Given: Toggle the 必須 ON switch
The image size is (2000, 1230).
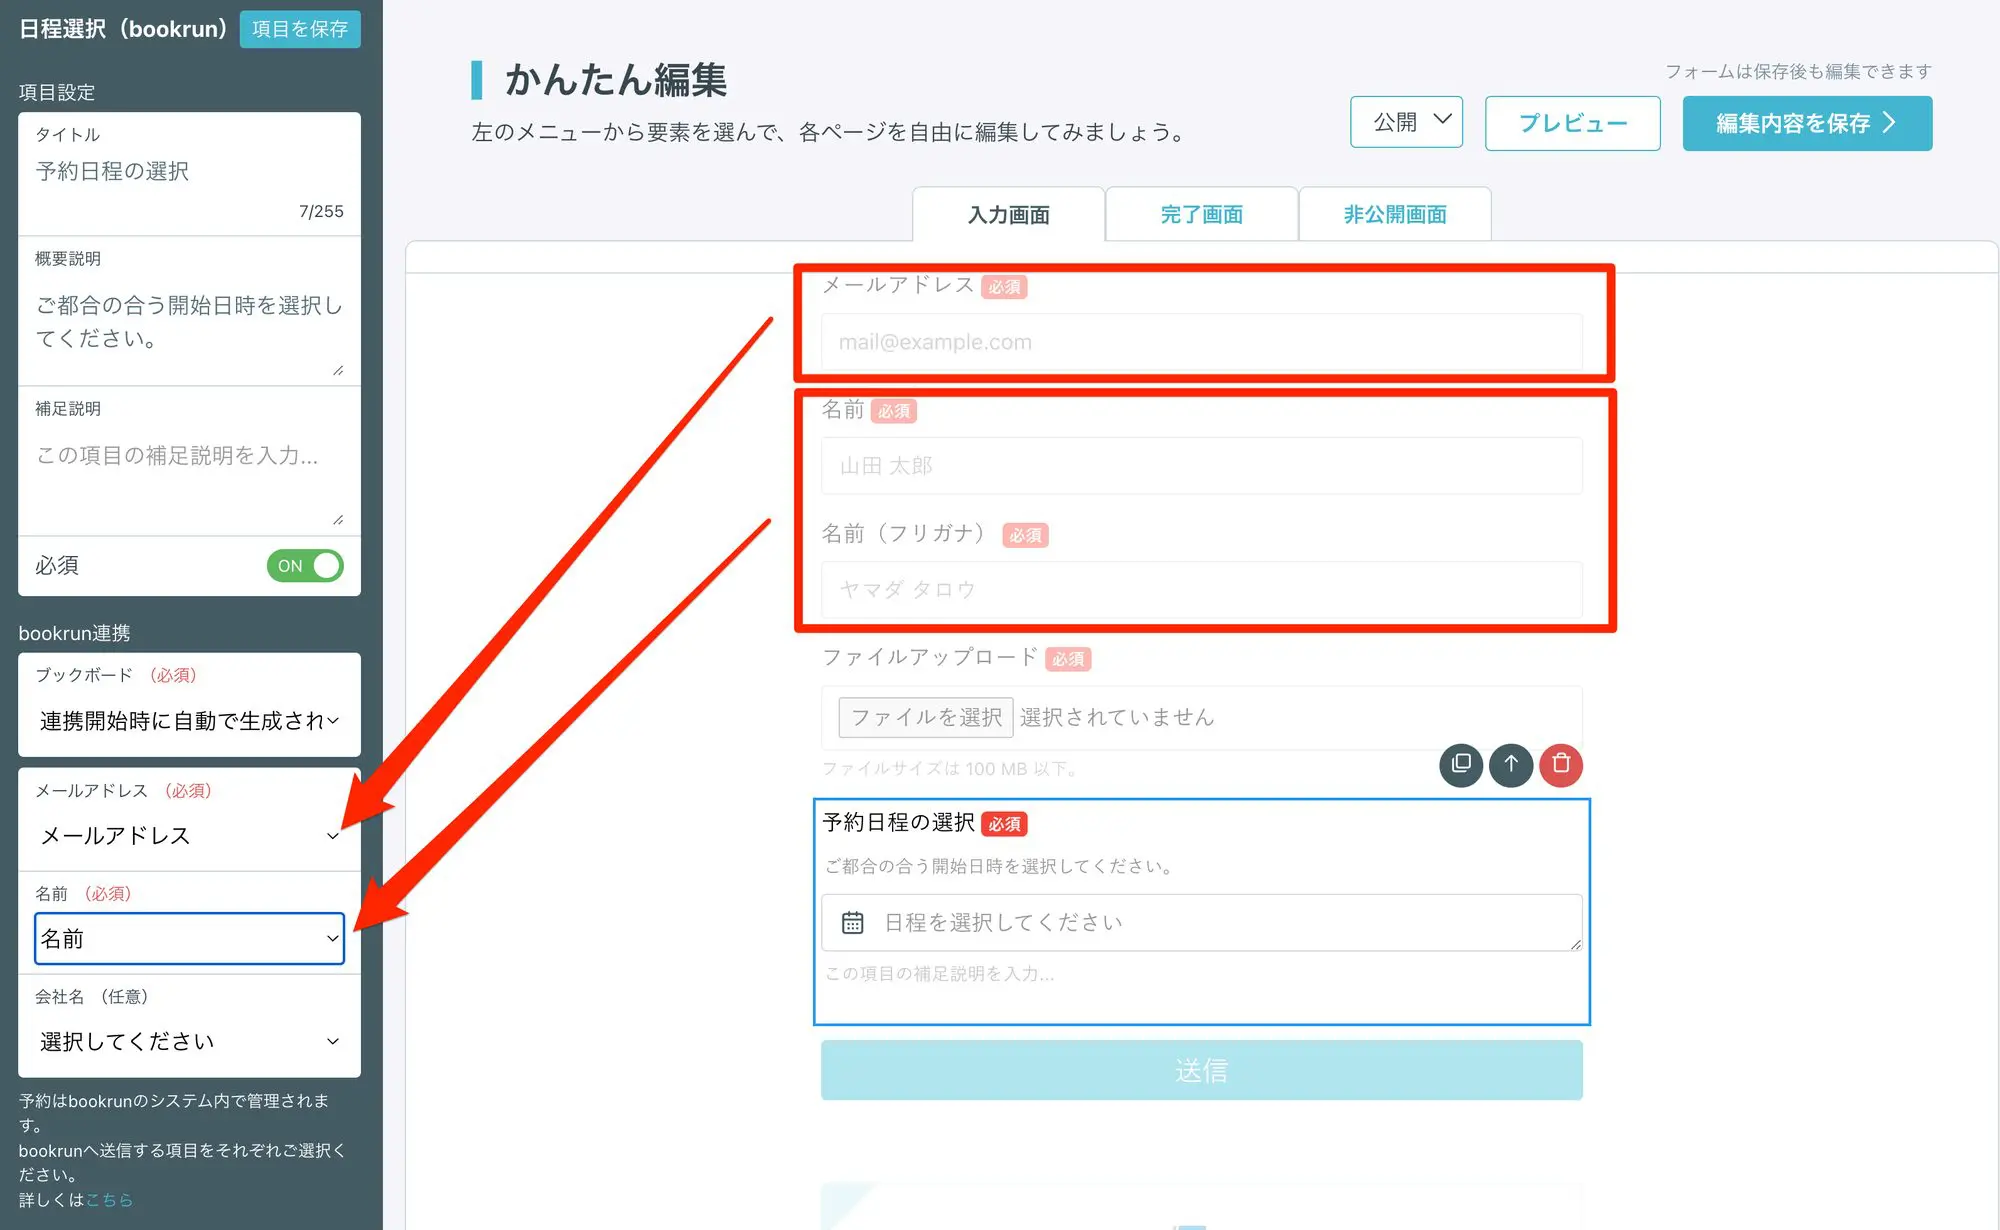Looking at the screenshot, I should (305, 566).
